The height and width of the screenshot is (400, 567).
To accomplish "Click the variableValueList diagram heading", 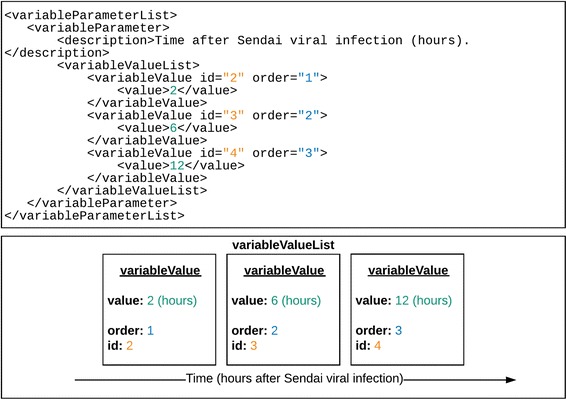I will 284,245.
